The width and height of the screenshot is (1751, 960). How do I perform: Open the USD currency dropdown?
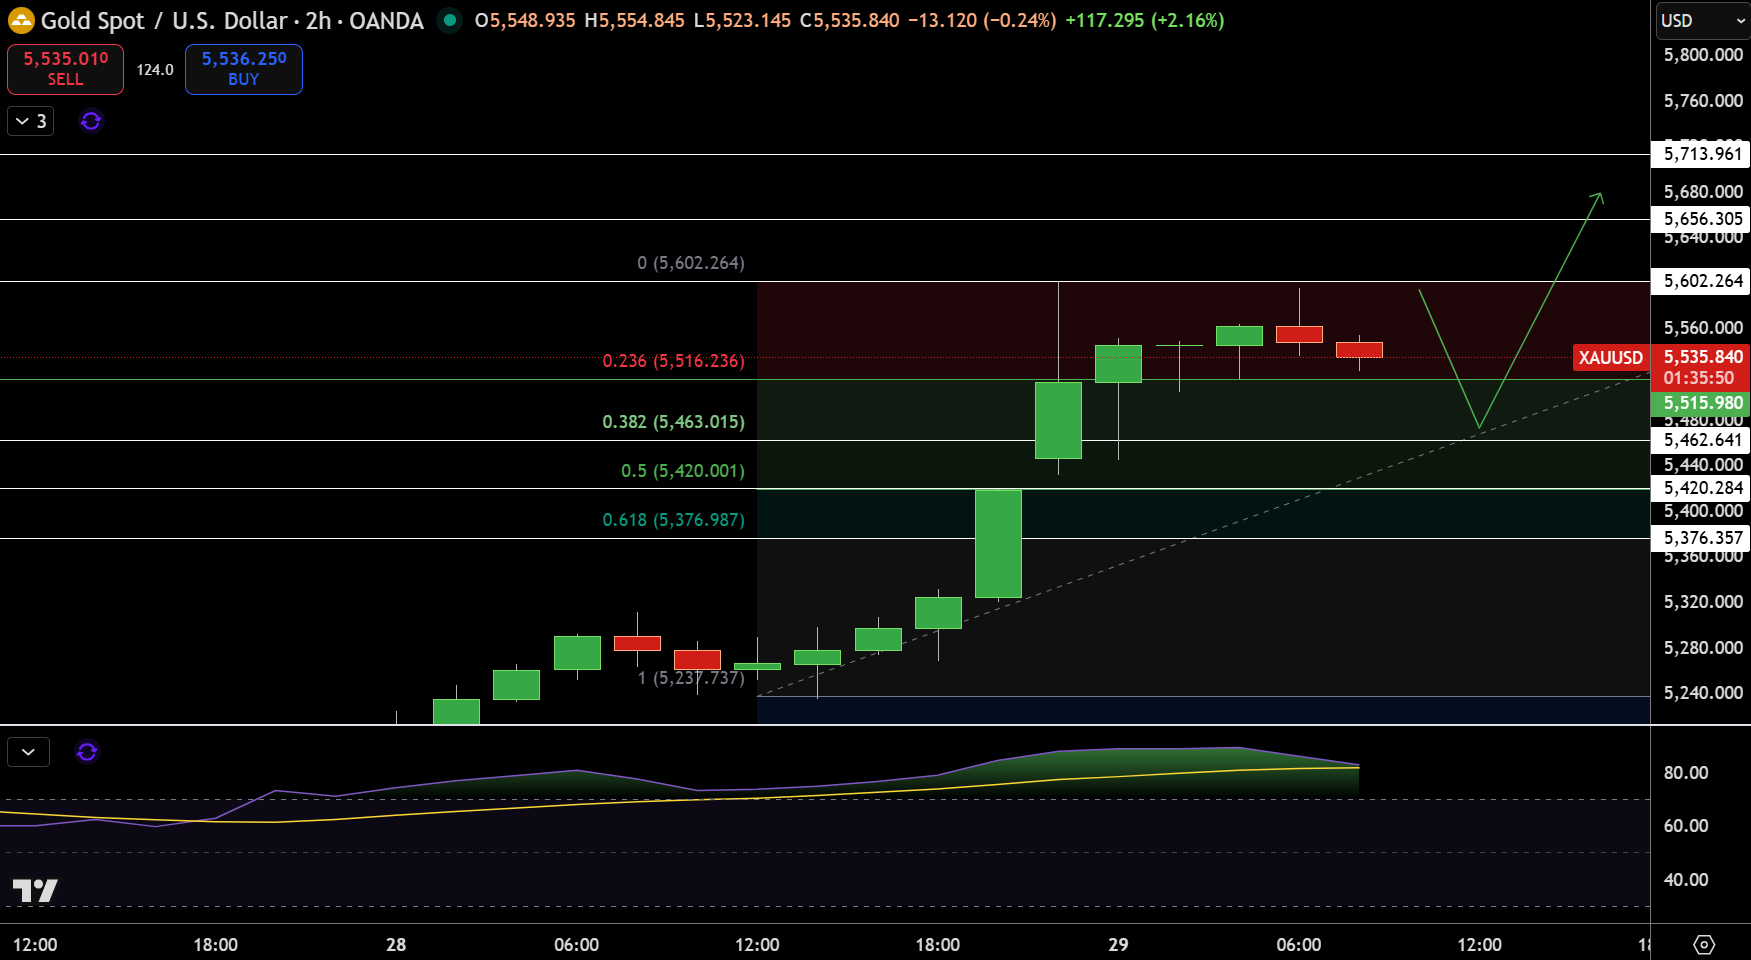click(x=1703, y=20)
